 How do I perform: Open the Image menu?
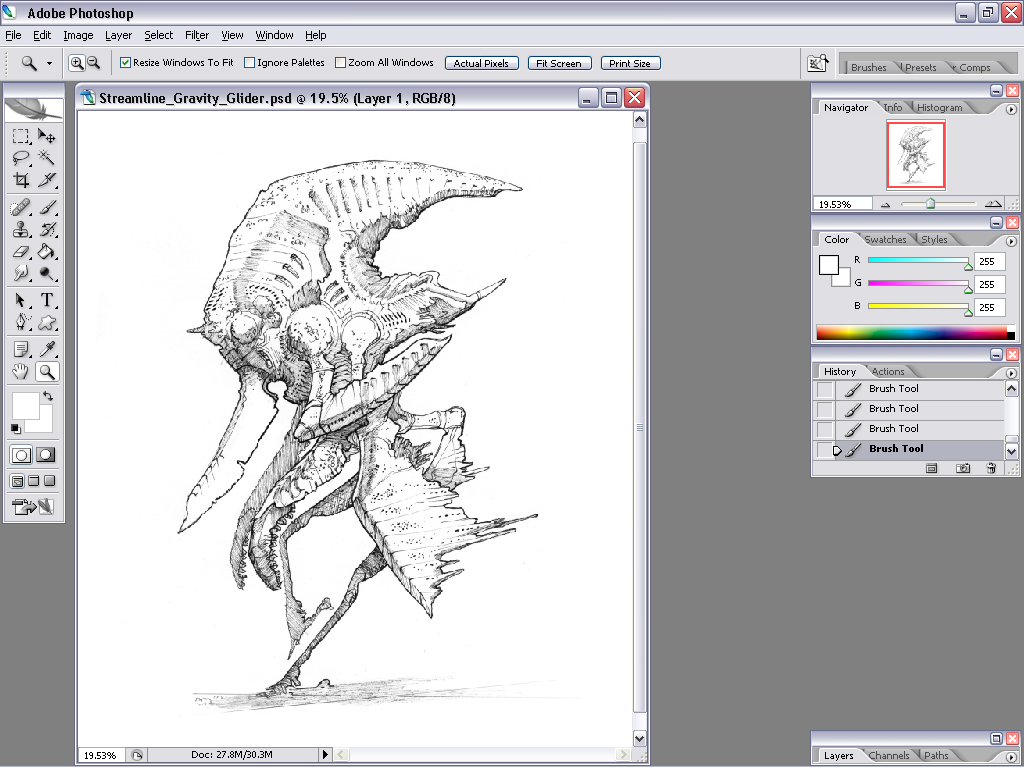click(78, 35)
